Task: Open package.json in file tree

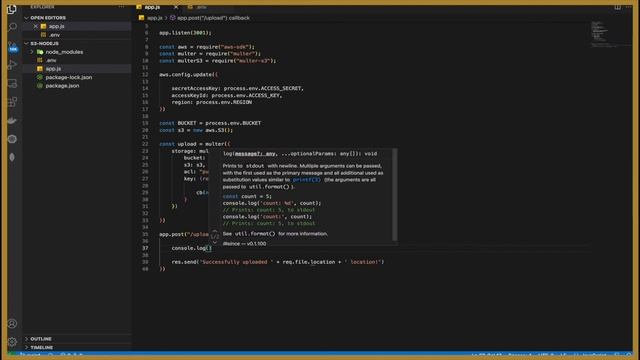Action: (62, 86)
